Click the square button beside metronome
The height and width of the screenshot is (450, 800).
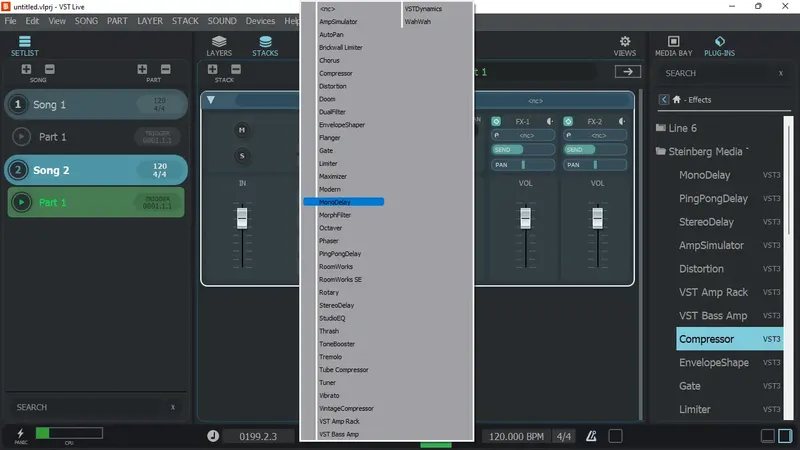point(615,436)
